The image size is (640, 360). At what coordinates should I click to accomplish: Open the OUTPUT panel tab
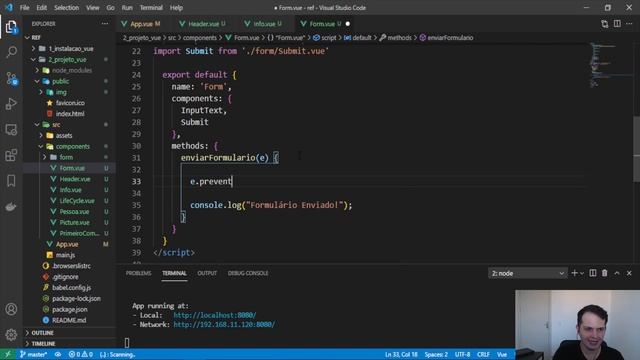pos(207,273)
